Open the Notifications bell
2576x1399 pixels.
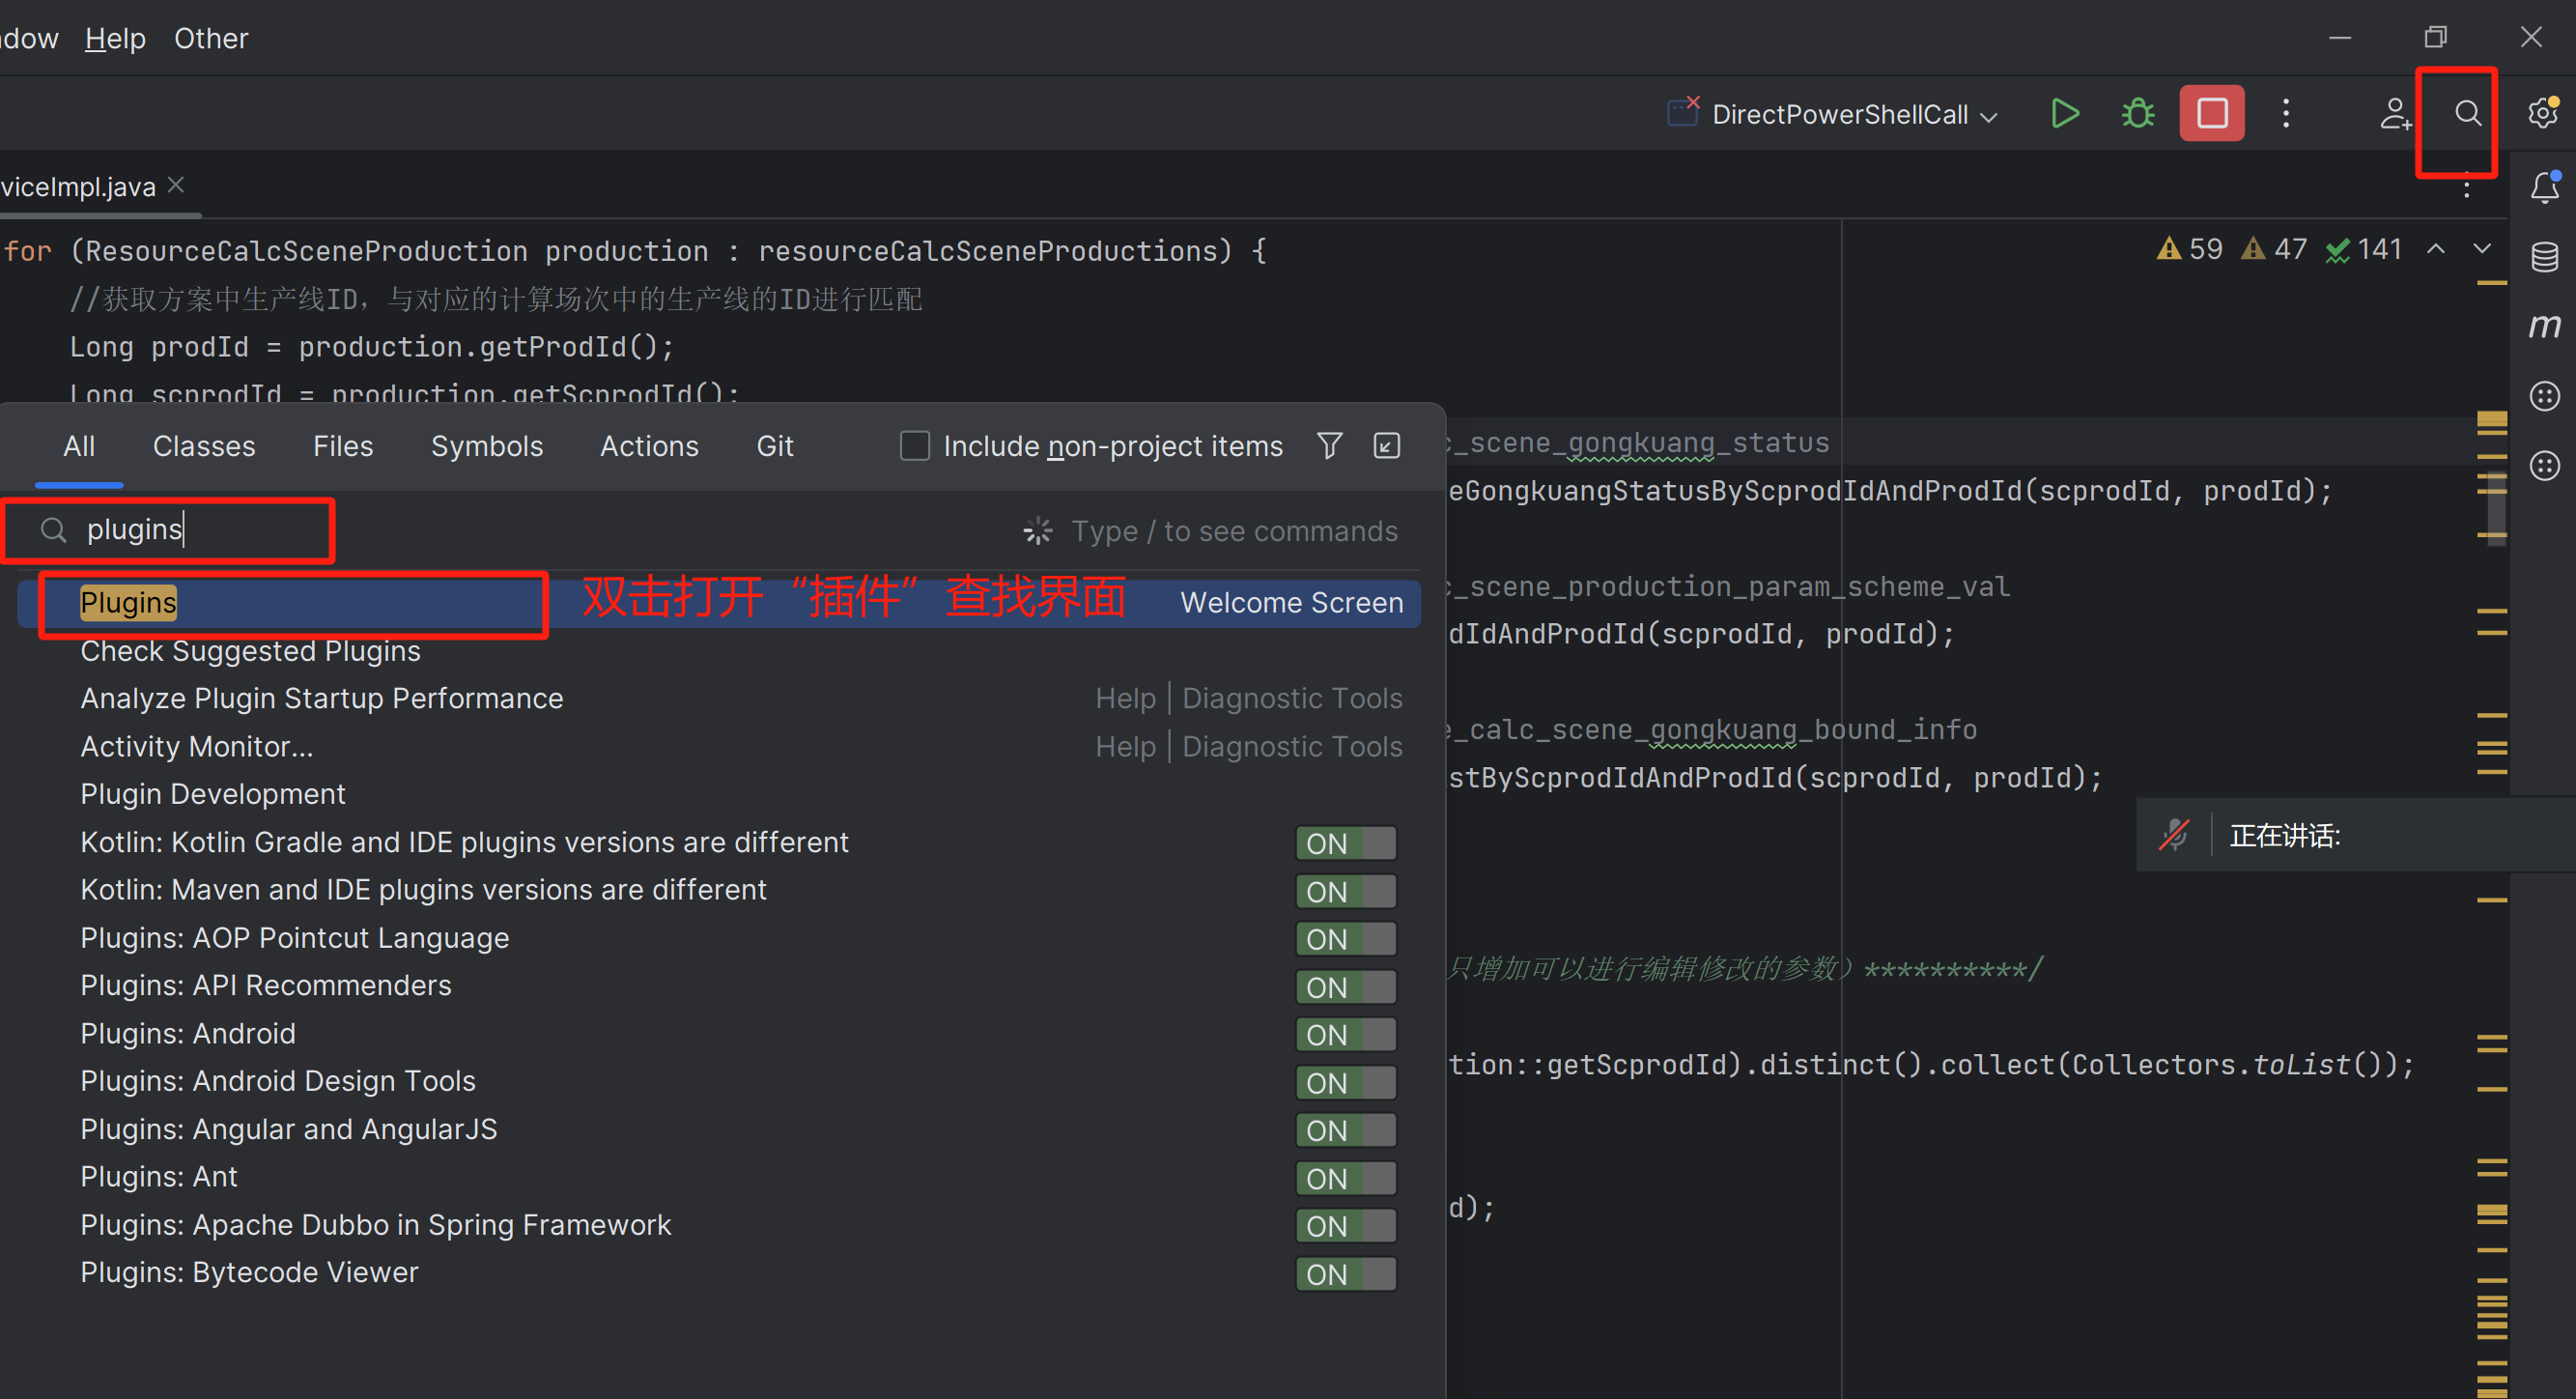2544,187
